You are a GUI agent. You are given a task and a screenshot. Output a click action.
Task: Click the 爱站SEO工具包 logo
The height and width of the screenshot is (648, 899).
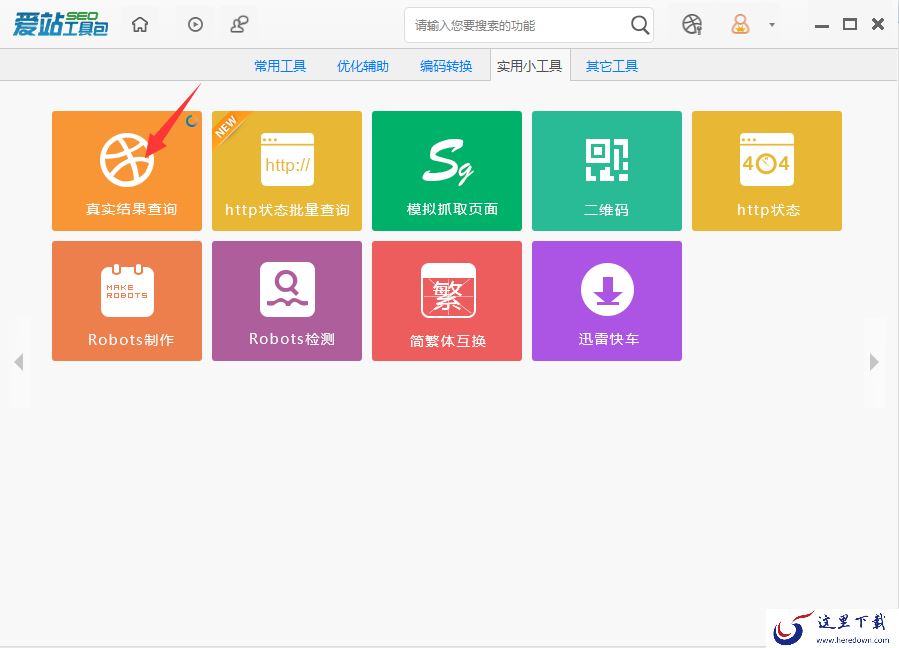60,24
